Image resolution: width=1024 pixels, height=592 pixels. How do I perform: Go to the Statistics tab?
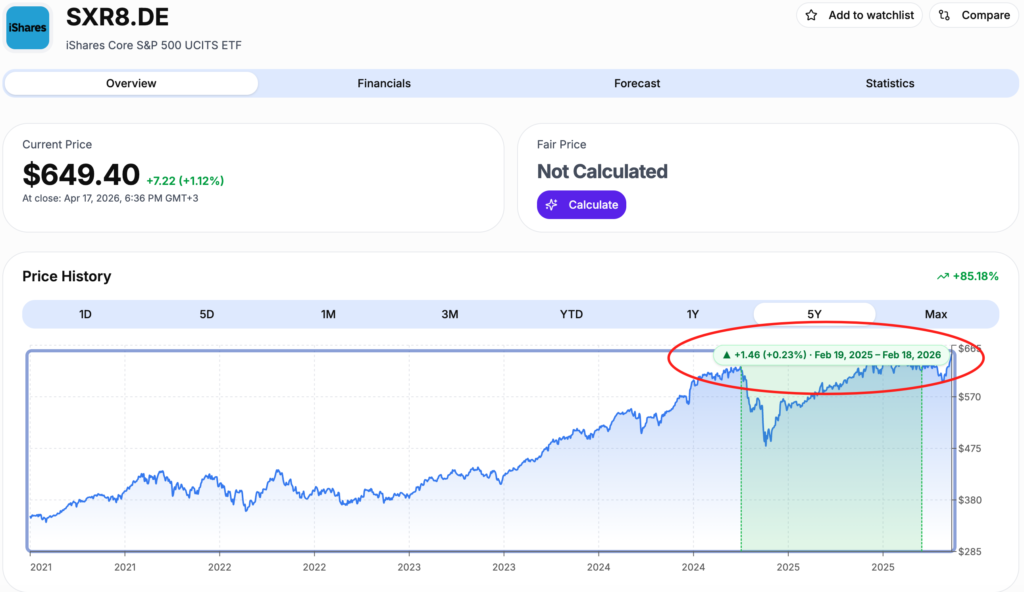(890, 83)
